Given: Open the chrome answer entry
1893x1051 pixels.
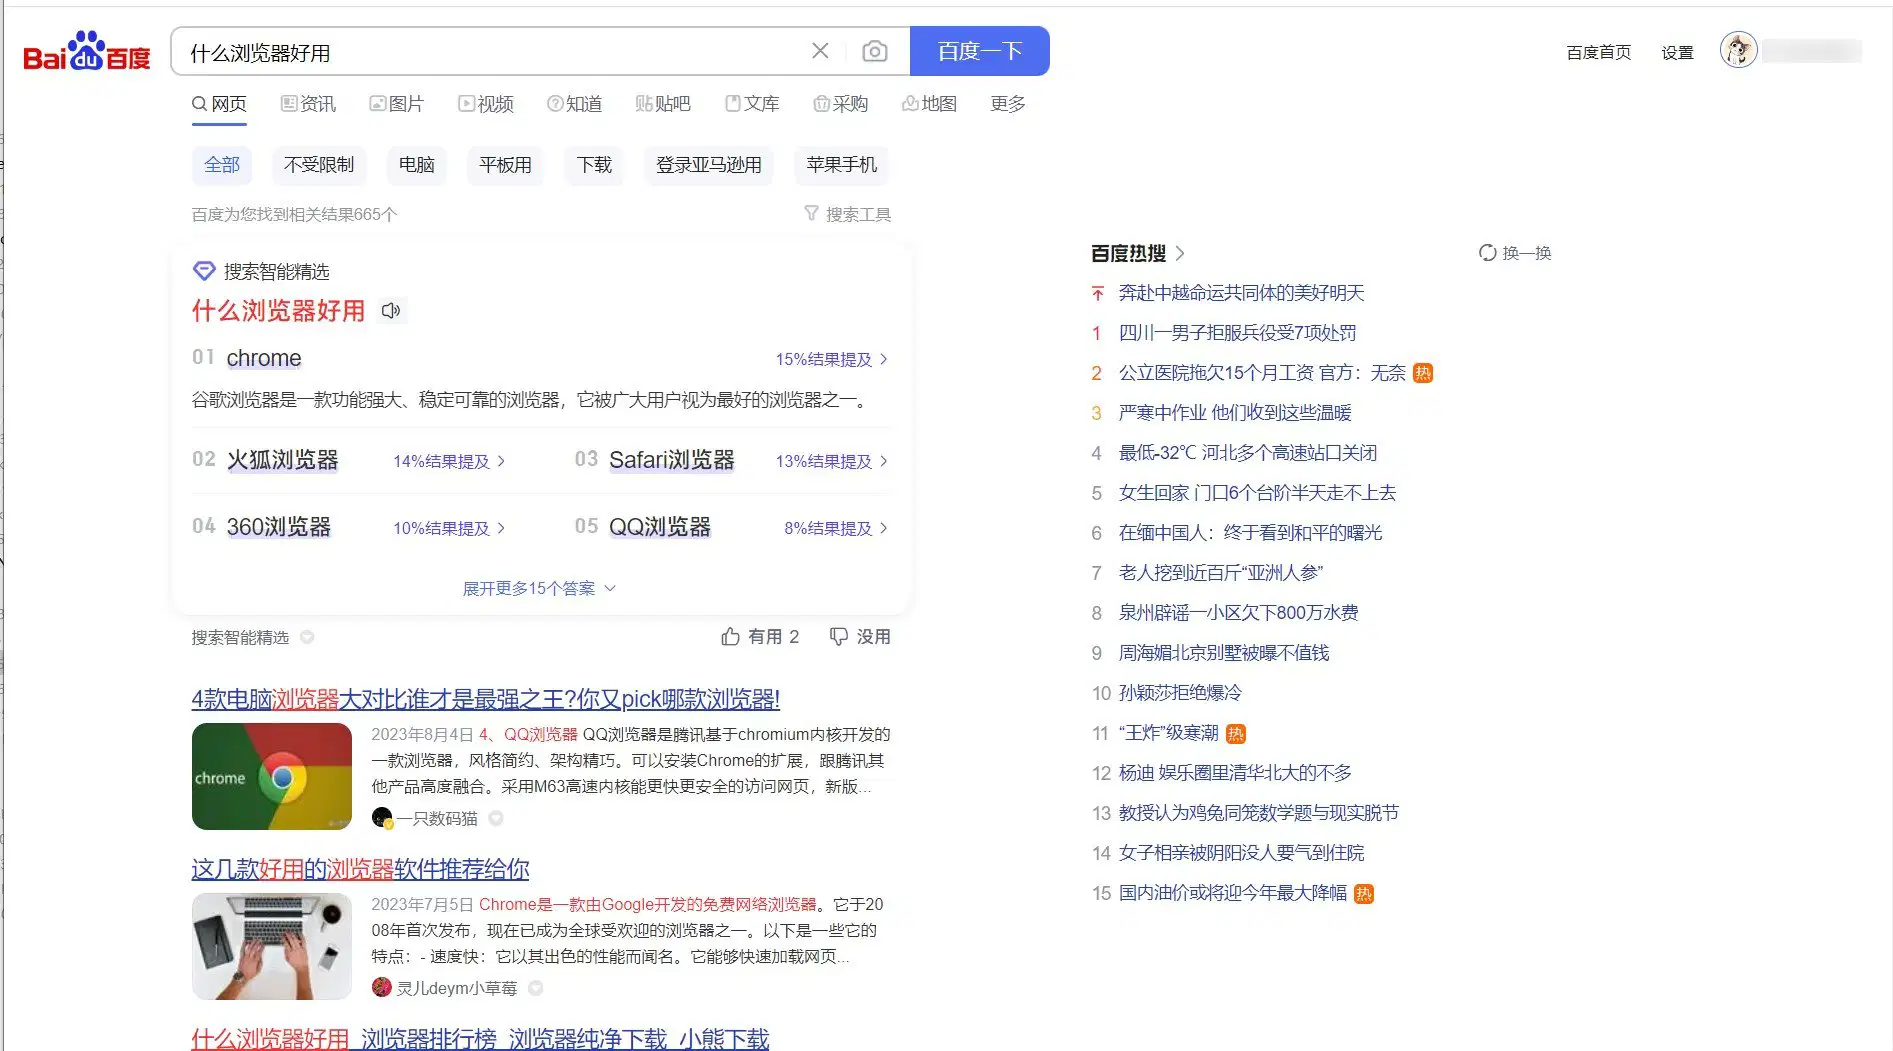Looking at the screenshot, I should [x=264, y=358].
